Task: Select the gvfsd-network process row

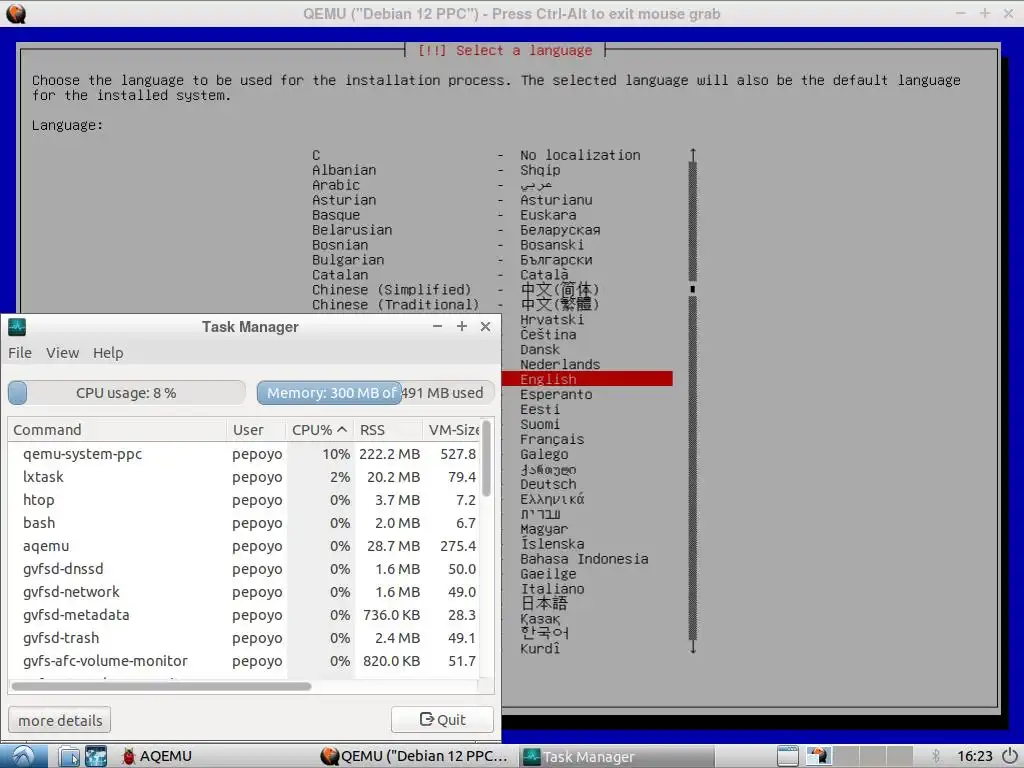Action: (x=244, y=592)
